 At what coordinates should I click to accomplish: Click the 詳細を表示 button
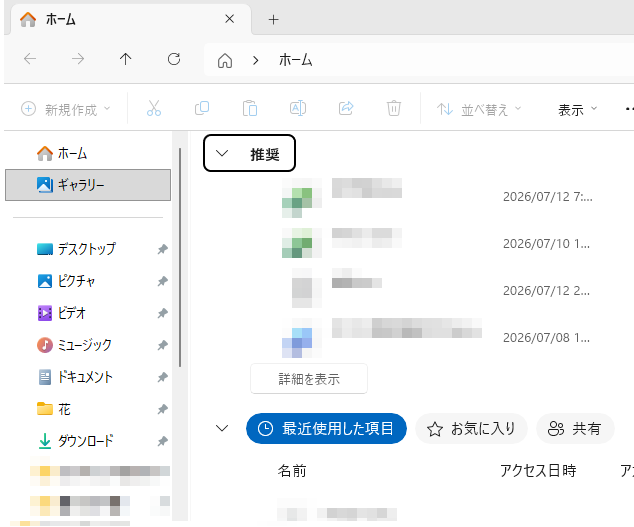point(309,379)
